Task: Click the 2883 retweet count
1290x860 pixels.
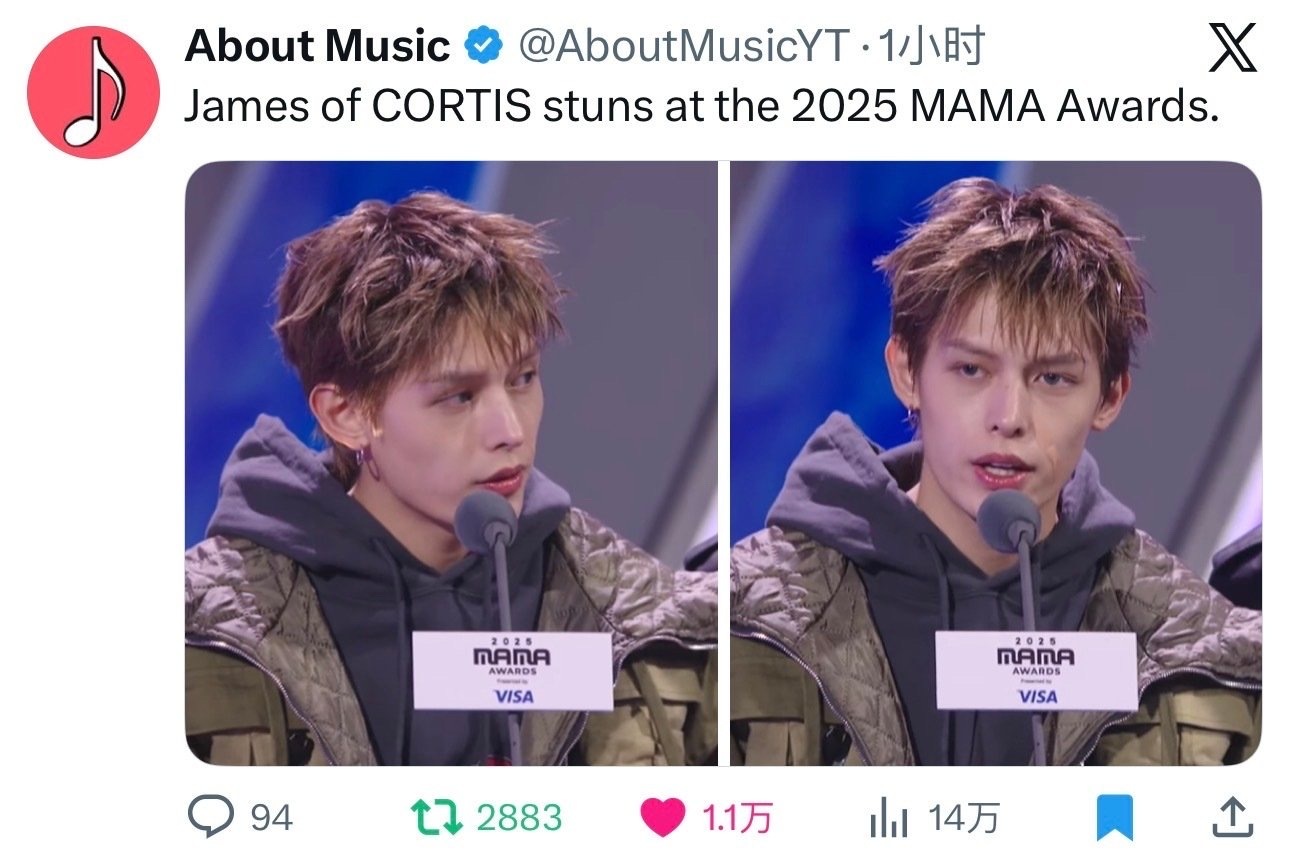Action: coord(519,818)
